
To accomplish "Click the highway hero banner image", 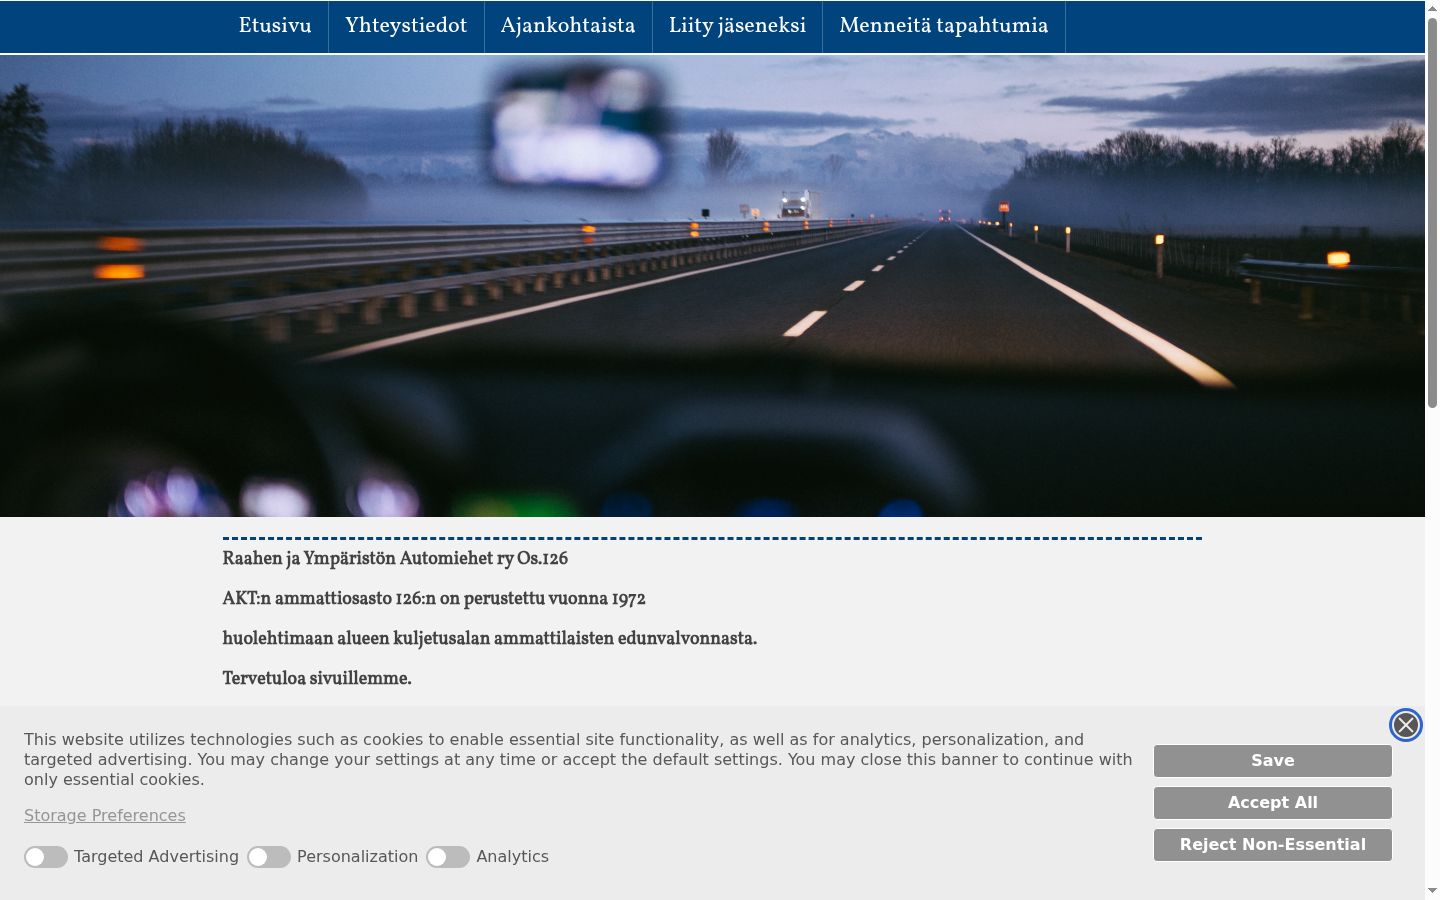I will [x=712, y=286].
